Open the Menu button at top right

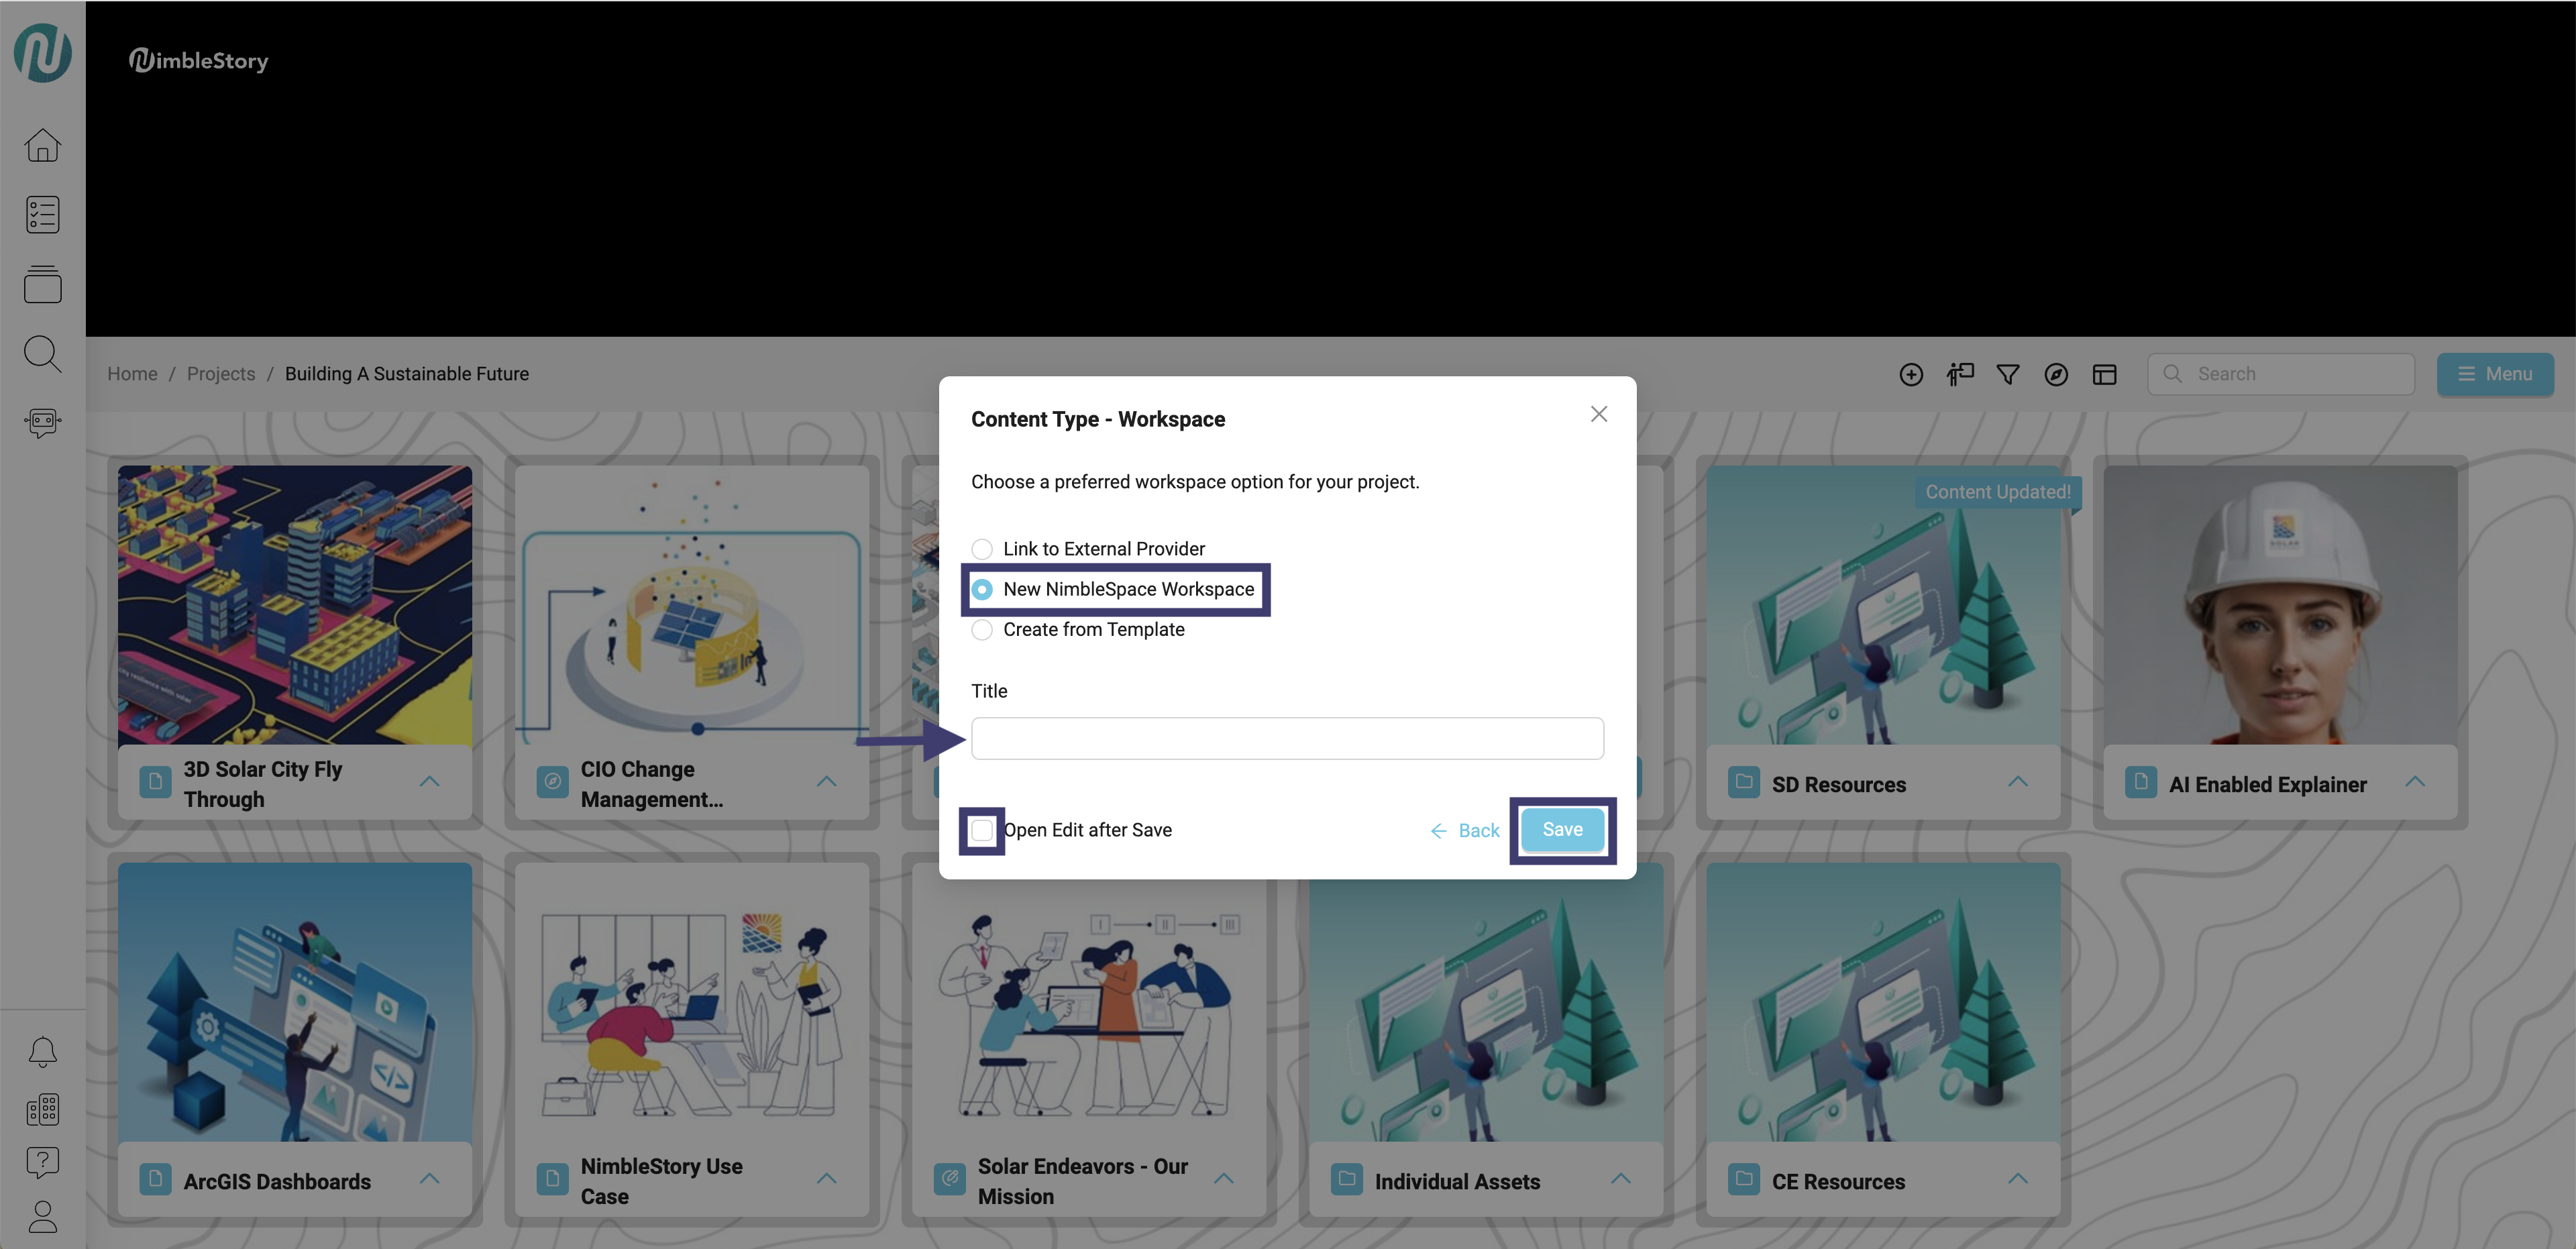[x=2494, y=374]
